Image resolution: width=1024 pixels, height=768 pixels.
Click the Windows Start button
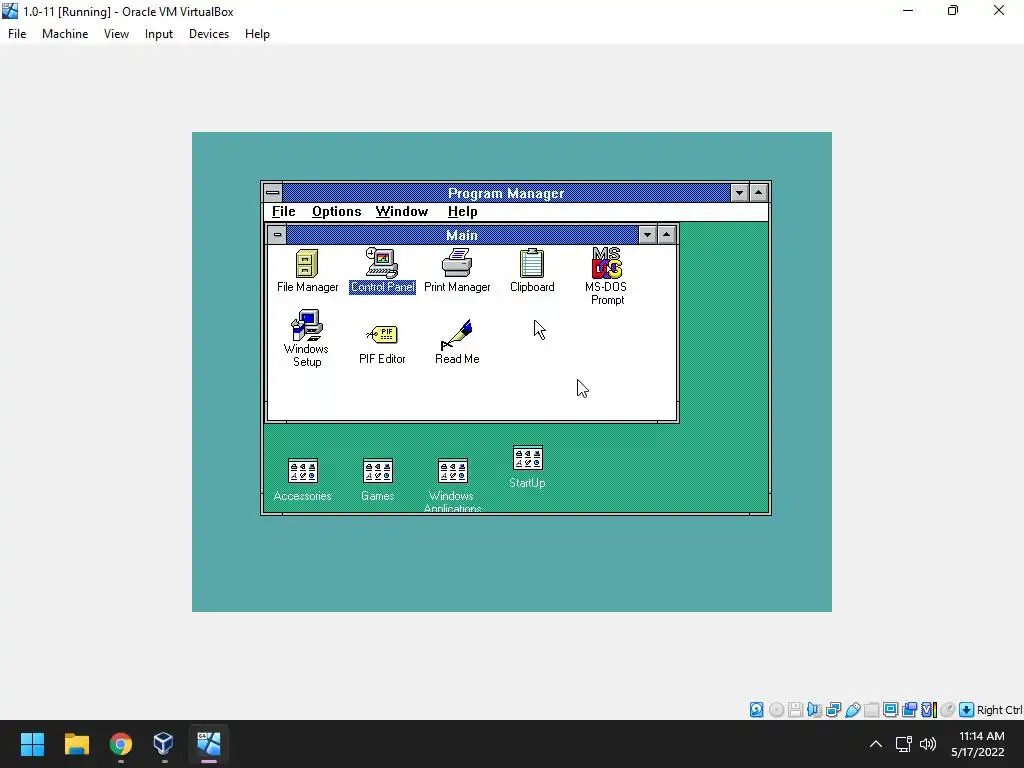point(32,744)
